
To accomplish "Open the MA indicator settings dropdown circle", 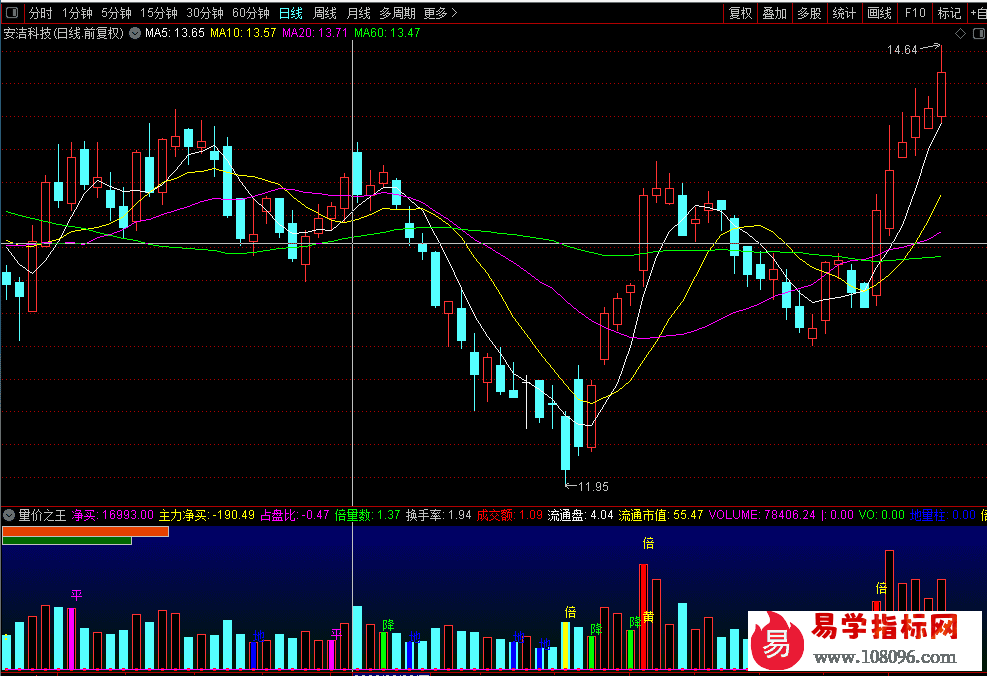I will pos(135,33).
